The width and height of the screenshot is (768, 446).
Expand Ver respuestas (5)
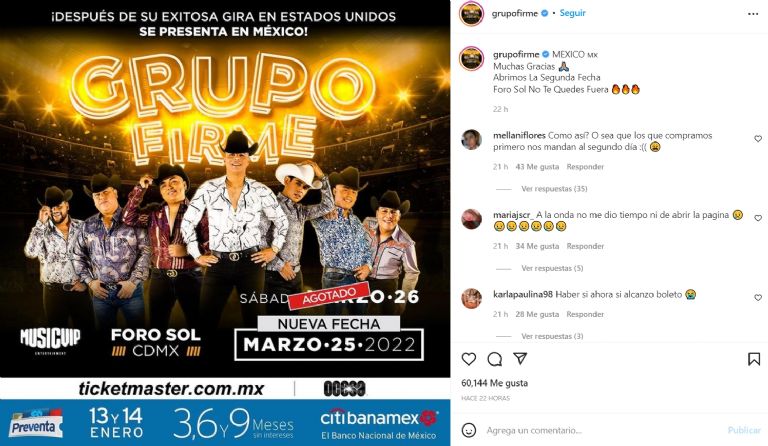coord(552,268)
